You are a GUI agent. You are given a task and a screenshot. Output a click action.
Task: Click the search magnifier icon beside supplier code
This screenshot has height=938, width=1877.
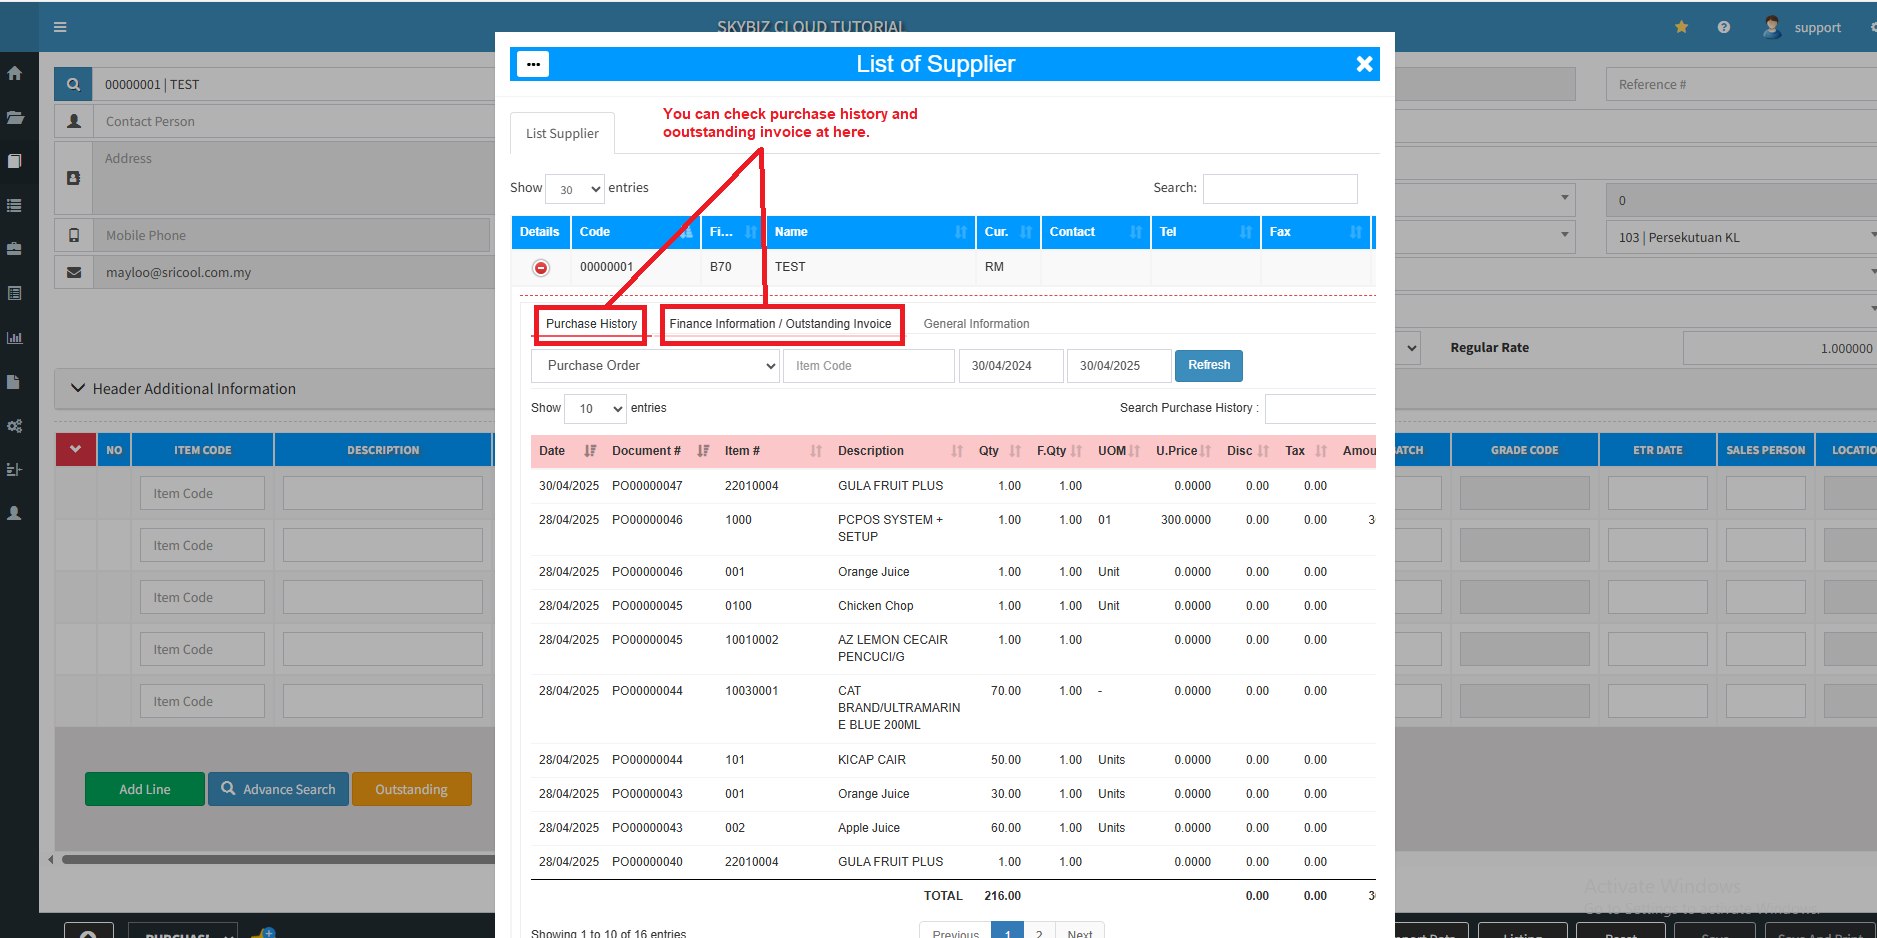pyautogui.click(x=73, y=85)
